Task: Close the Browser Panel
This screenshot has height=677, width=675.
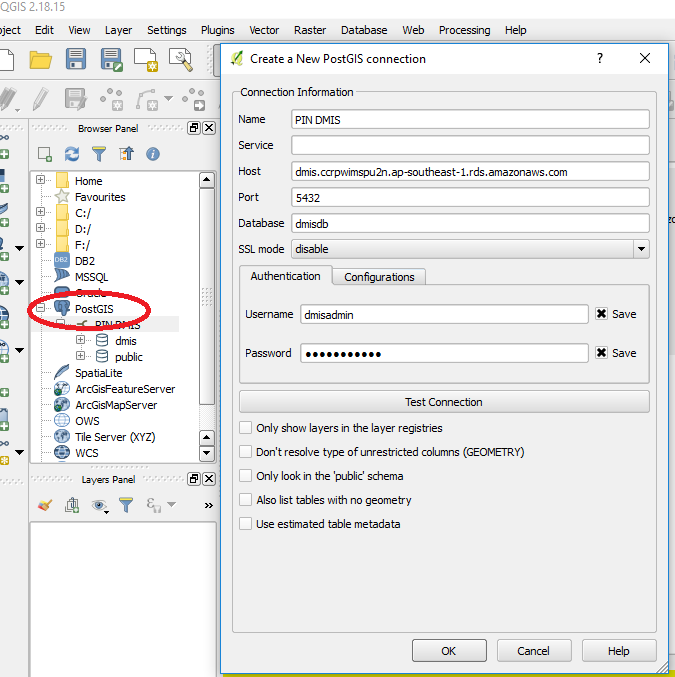Action: click(x=209, y=128)
